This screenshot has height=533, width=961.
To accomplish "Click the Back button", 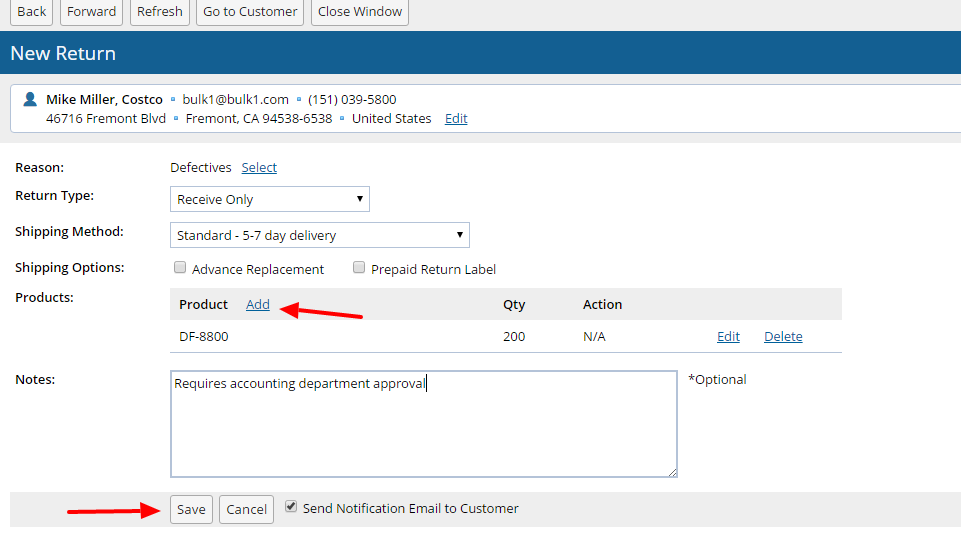I will click(x=31, y=12).
